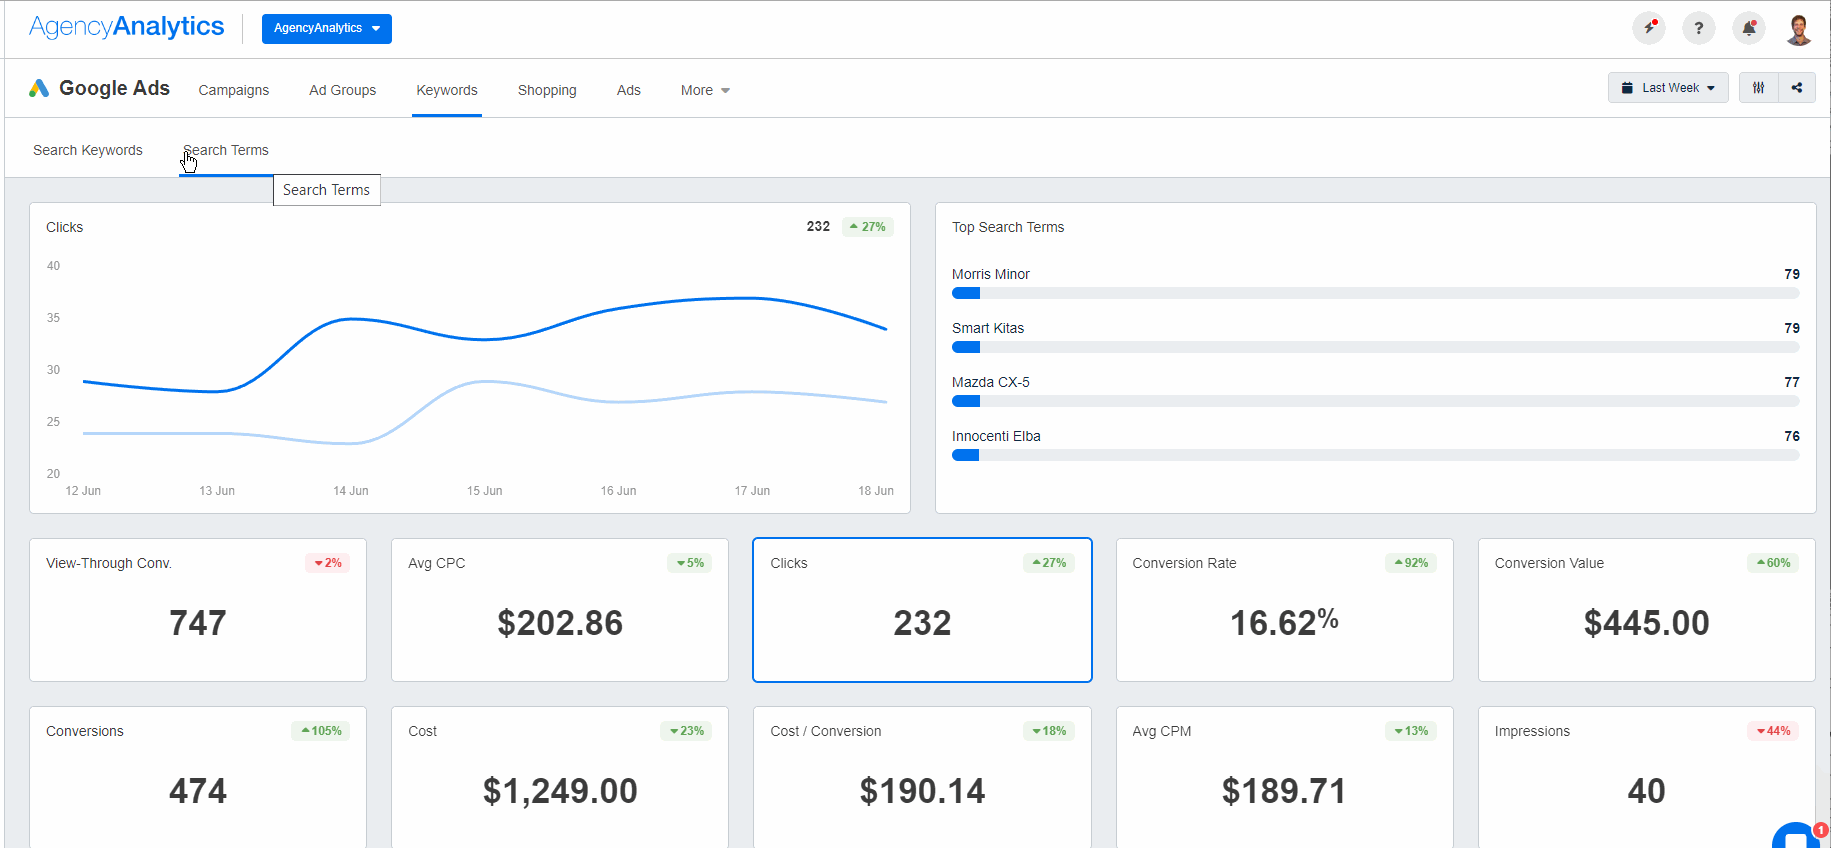Viewport: 1831px width, 848px height.
Task: Click the Mazda CX-5 progress bar
Action: 1375,402
